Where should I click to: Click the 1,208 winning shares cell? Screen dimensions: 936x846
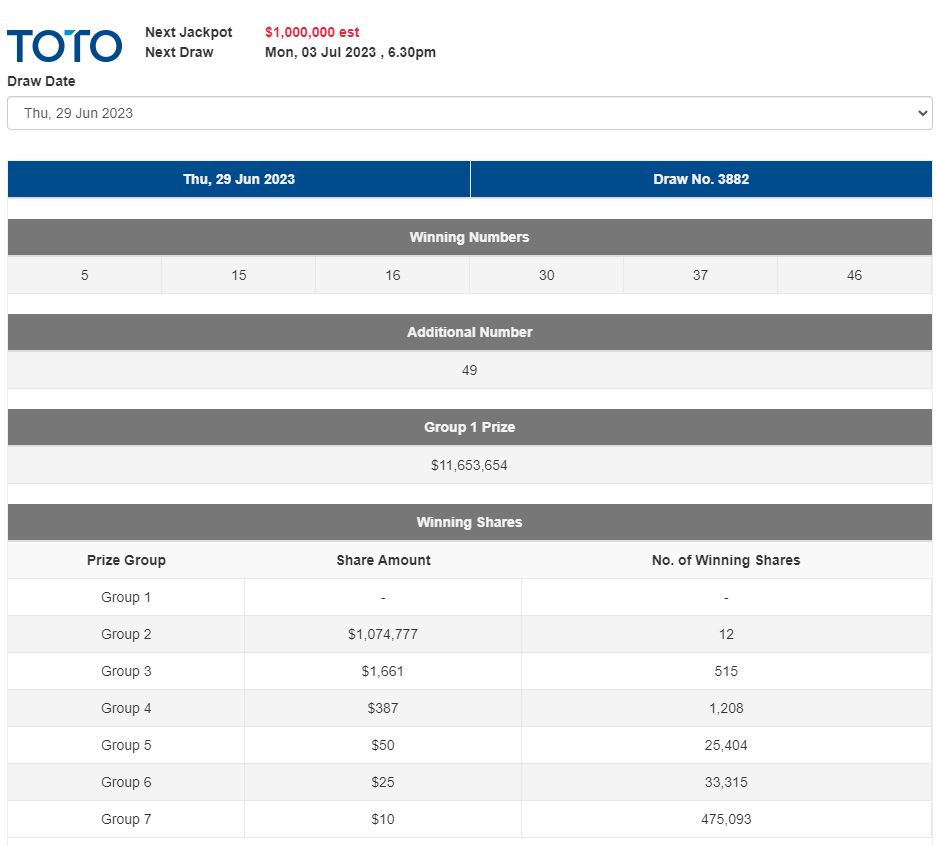click(x=726, y=708)
